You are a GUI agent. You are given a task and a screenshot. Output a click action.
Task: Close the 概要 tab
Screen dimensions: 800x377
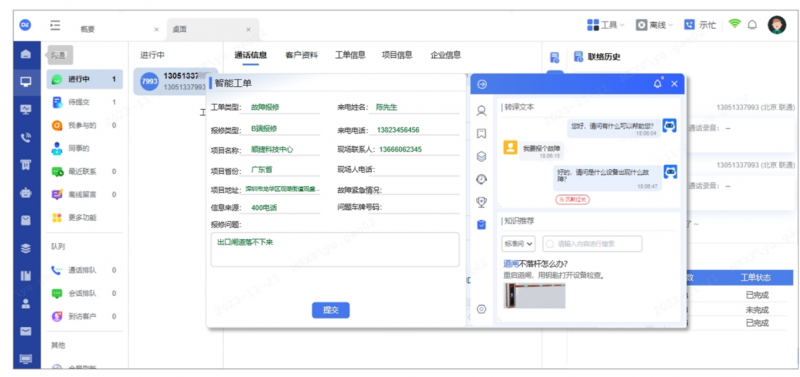pos(156,30)
